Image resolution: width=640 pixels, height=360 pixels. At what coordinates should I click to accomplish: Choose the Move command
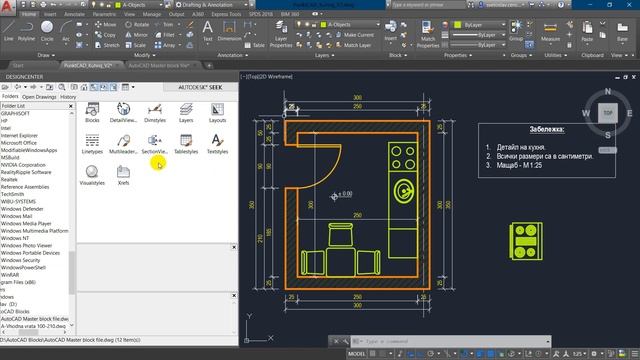(x=105, y=24)
